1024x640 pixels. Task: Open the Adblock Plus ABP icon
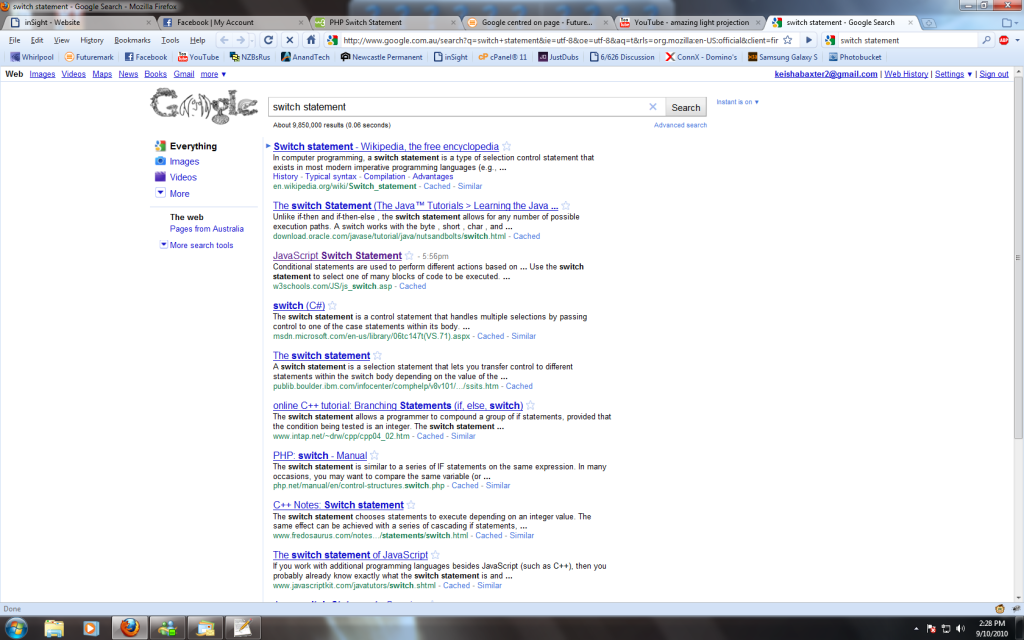tap(1004, 40)
